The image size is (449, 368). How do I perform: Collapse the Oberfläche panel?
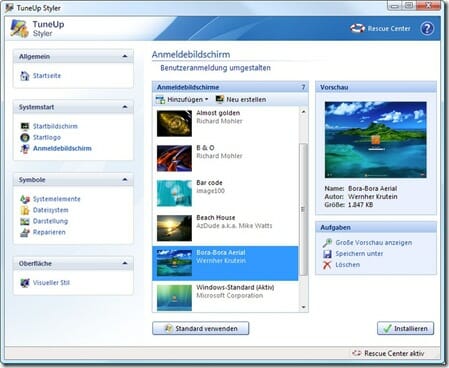(x=125, y=263)
